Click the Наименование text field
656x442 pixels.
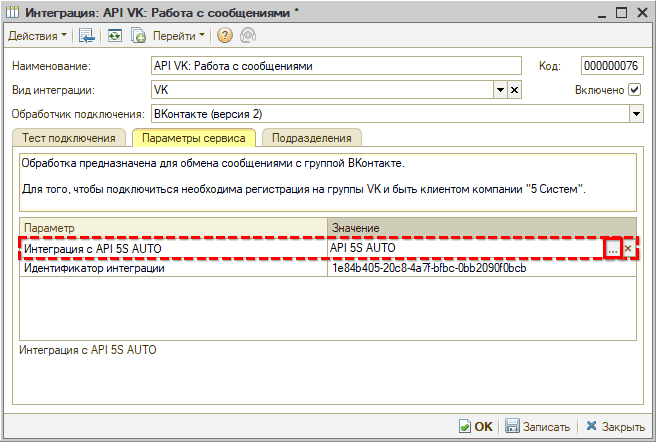[x=336, y=66]
